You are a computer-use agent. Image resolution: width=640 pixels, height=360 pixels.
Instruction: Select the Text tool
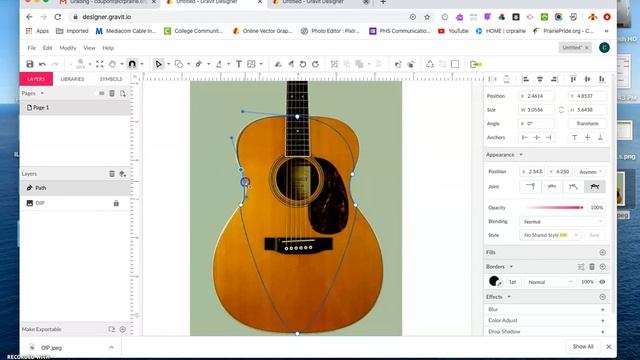(x=239, y=64)
